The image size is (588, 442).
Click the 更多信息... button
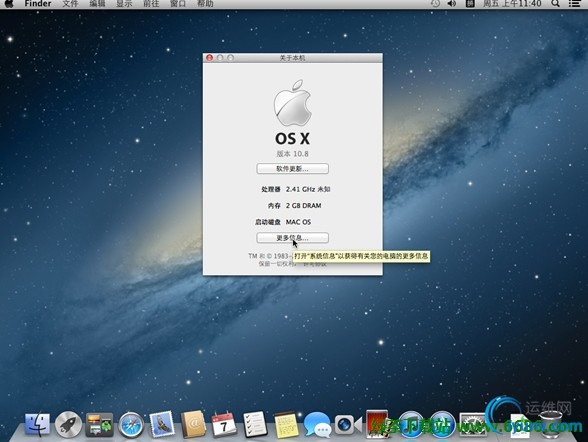tap(292, 238)
